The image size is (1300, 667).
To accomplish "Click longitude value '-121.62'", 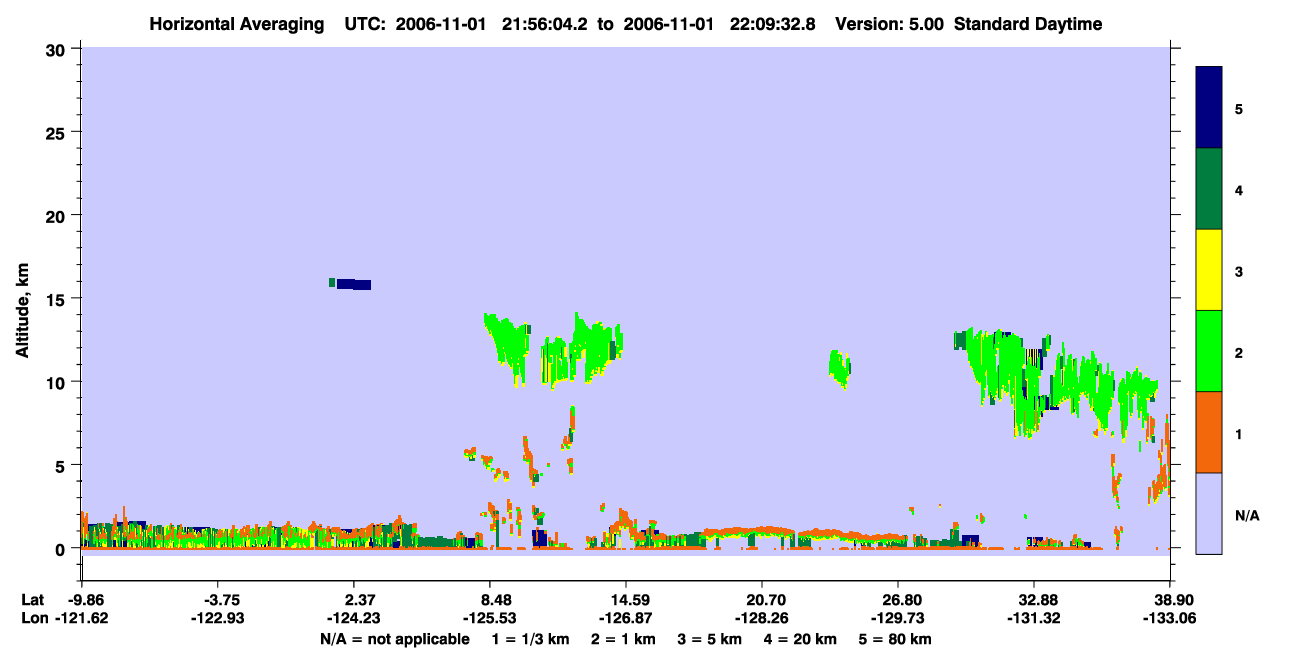I will (84, 618).
